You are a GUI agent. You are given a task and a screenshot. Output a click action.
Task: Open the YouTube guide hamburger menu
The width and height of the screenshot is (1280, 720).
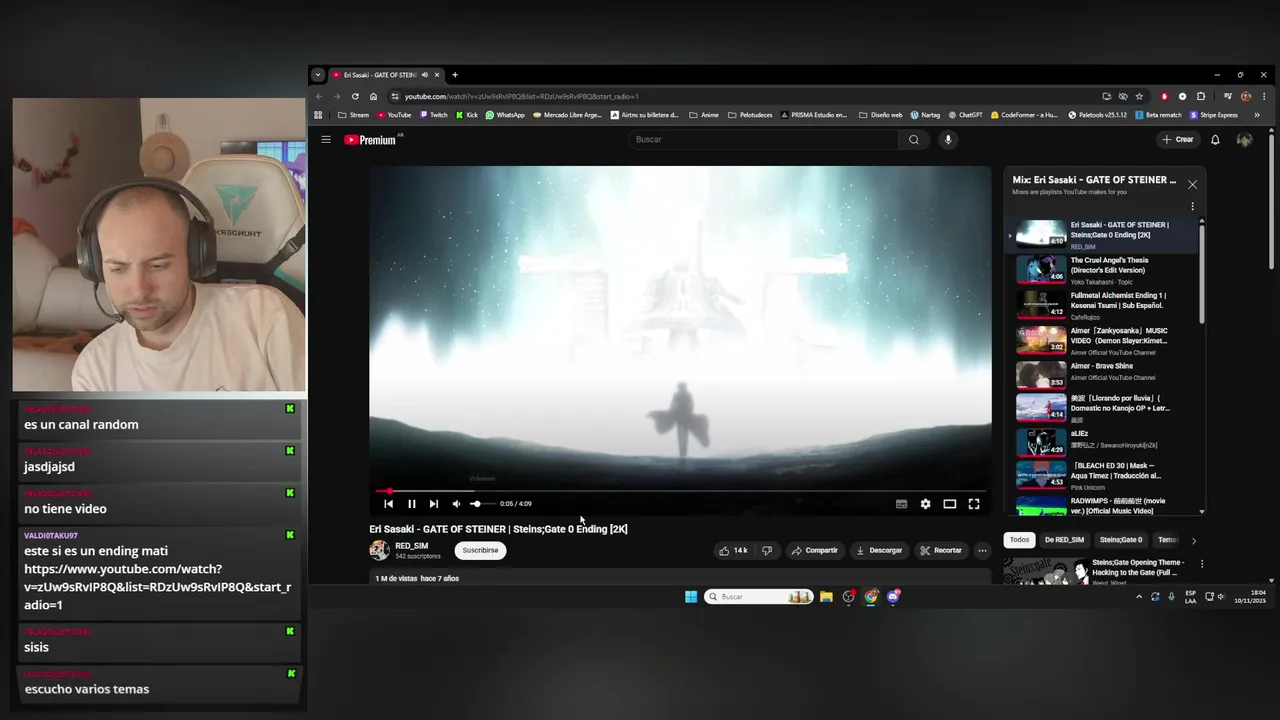pyautogui.click(x=326, y=140)
